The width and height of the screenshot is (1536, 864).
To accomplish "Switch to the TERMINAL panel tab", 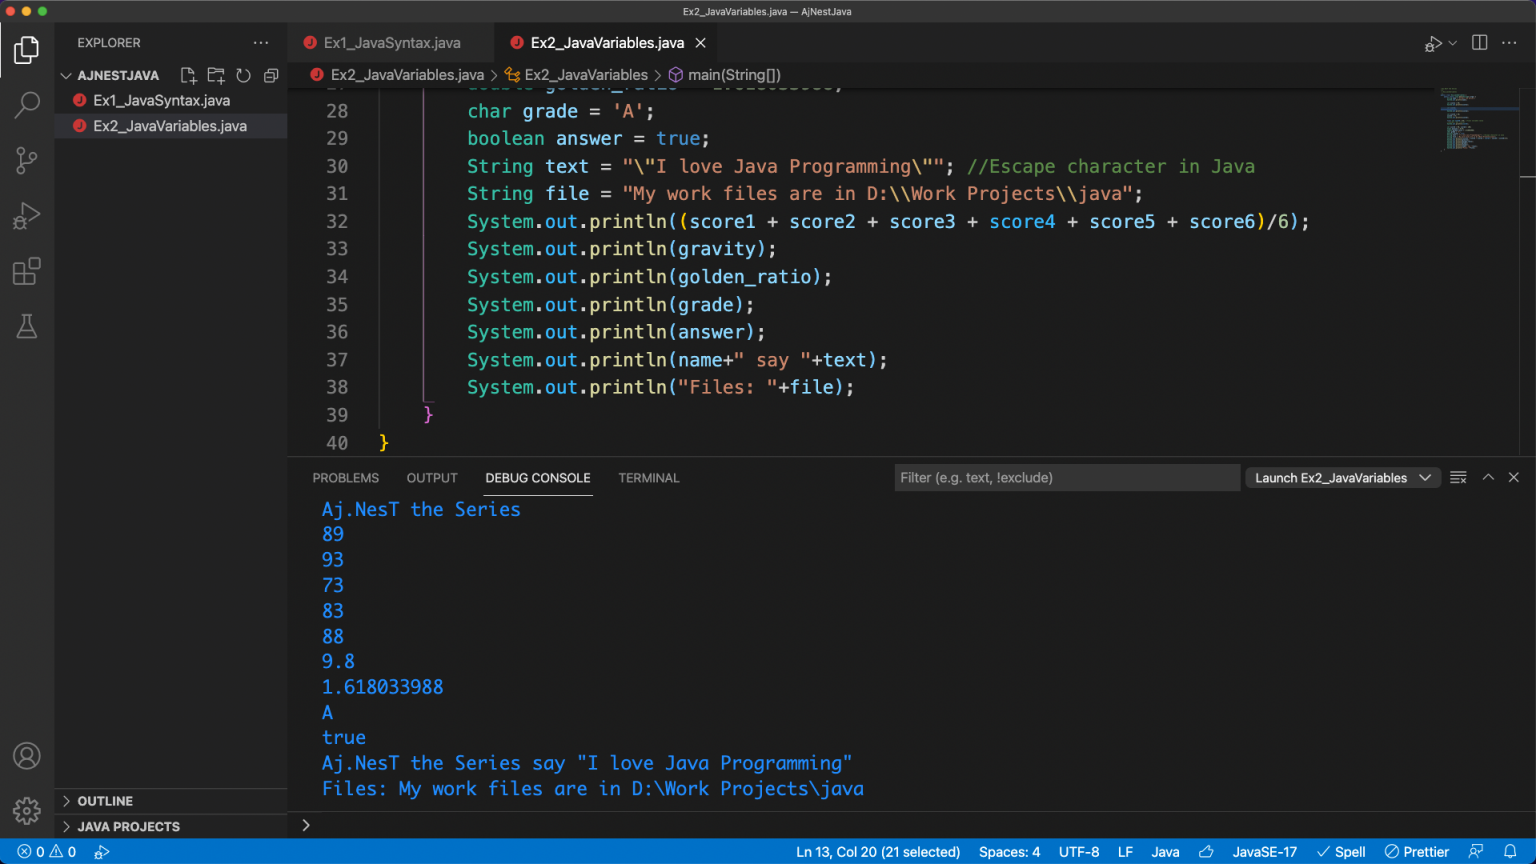I will [648, 478].
